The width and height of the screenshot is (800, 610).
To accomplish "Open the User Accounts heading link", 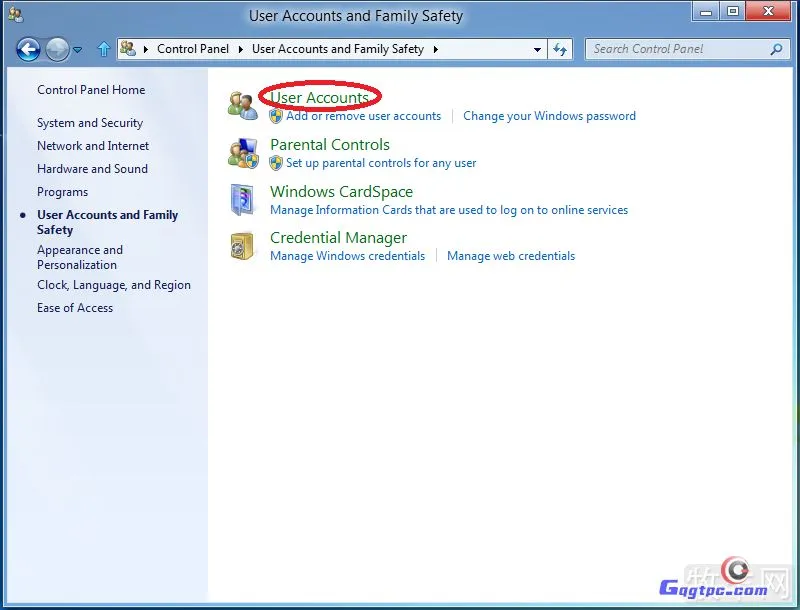I will [319, 98].
